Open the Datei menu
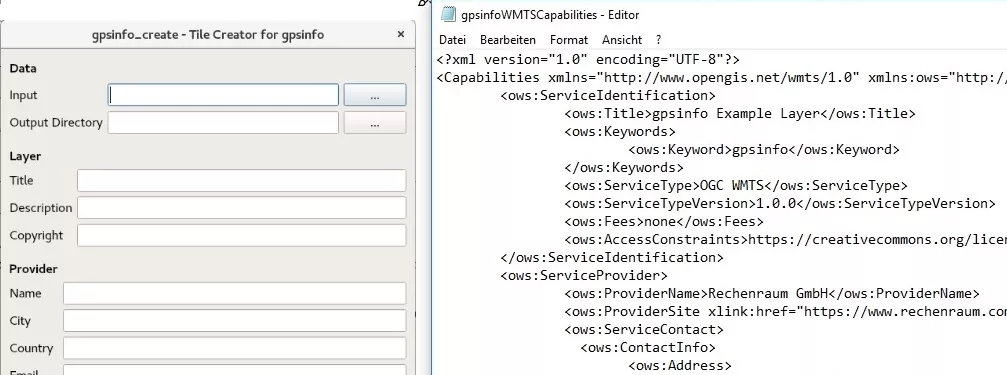1007x375 pixels. point(452,40)
